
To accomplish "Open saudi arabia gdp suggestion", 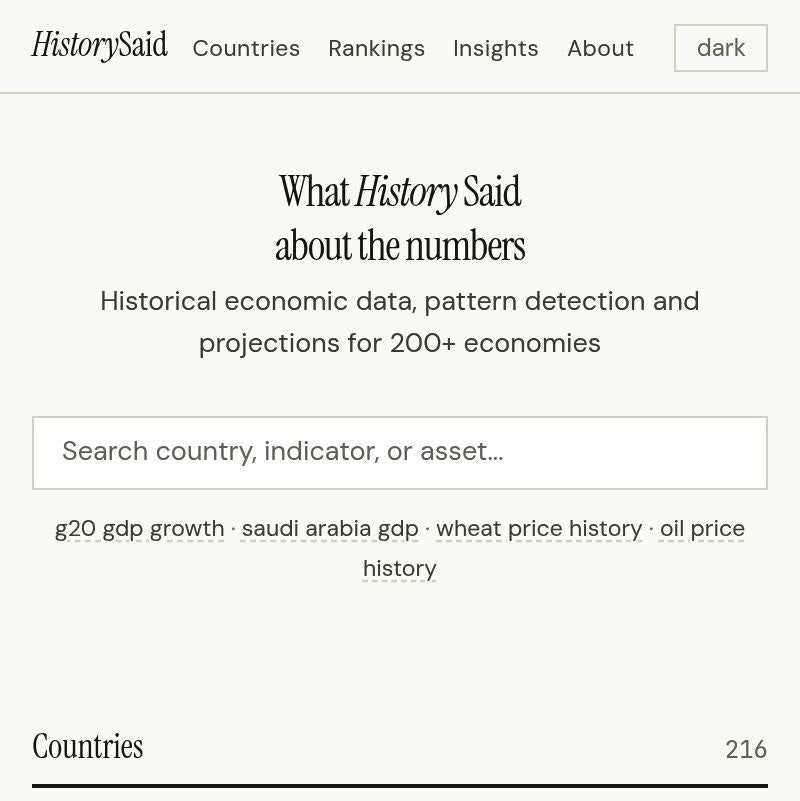I will click(330, 528).
